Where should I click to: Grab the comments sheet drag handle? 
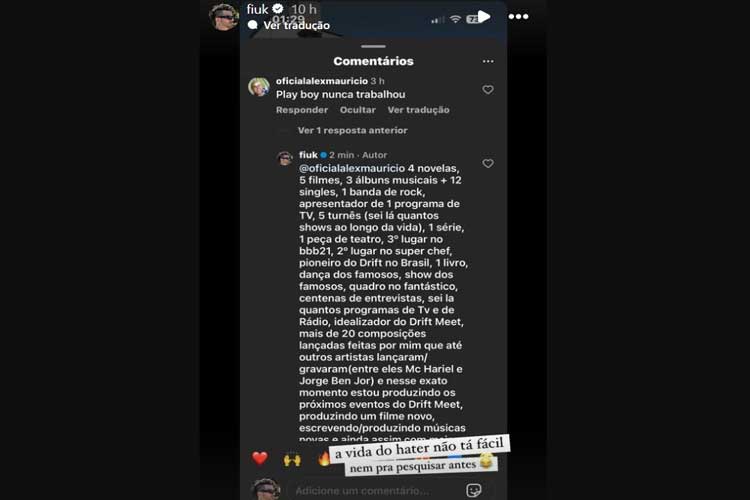(374, 46)
